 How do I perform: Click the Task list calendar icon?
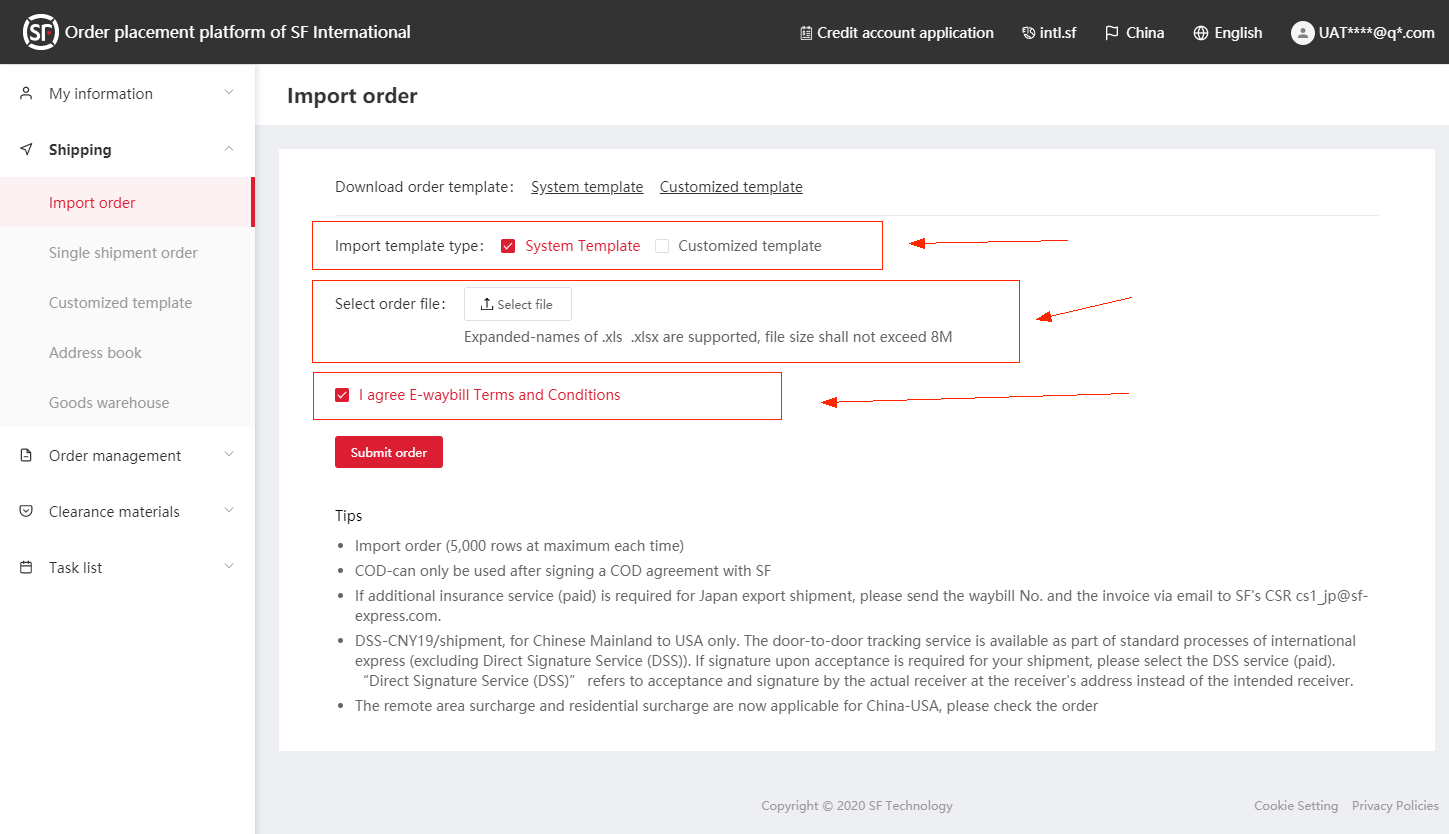(x=27, y=567)
